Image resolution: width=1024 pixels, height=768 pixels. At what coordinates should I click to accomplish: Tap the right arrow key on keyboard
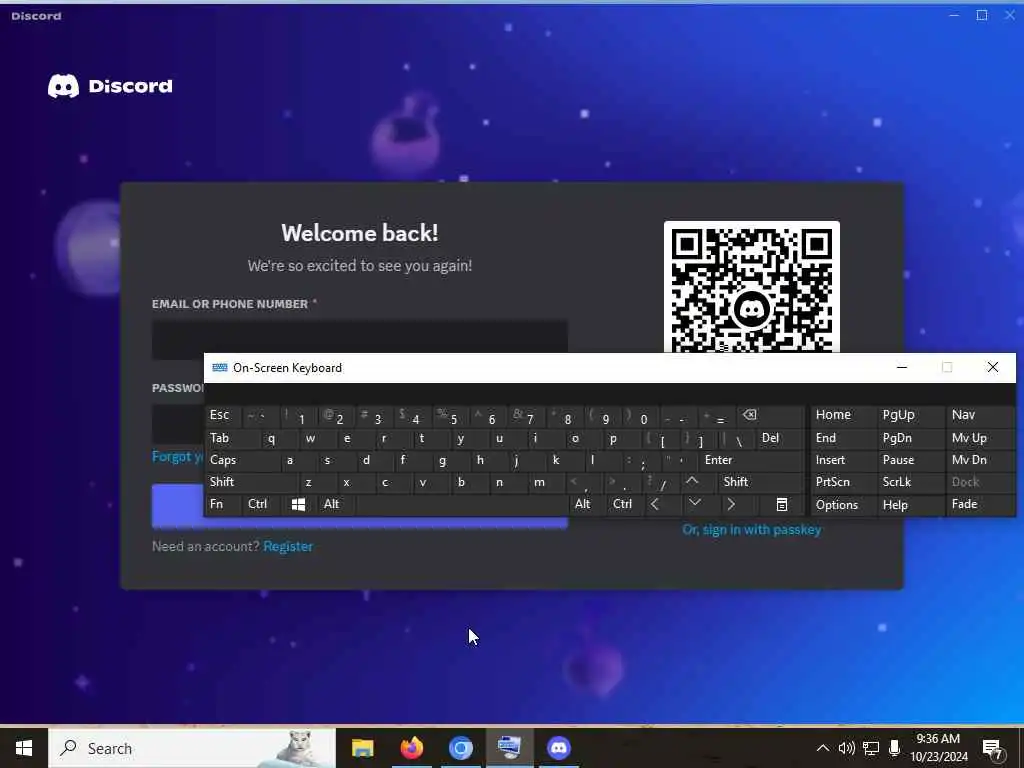coord(731,504)
